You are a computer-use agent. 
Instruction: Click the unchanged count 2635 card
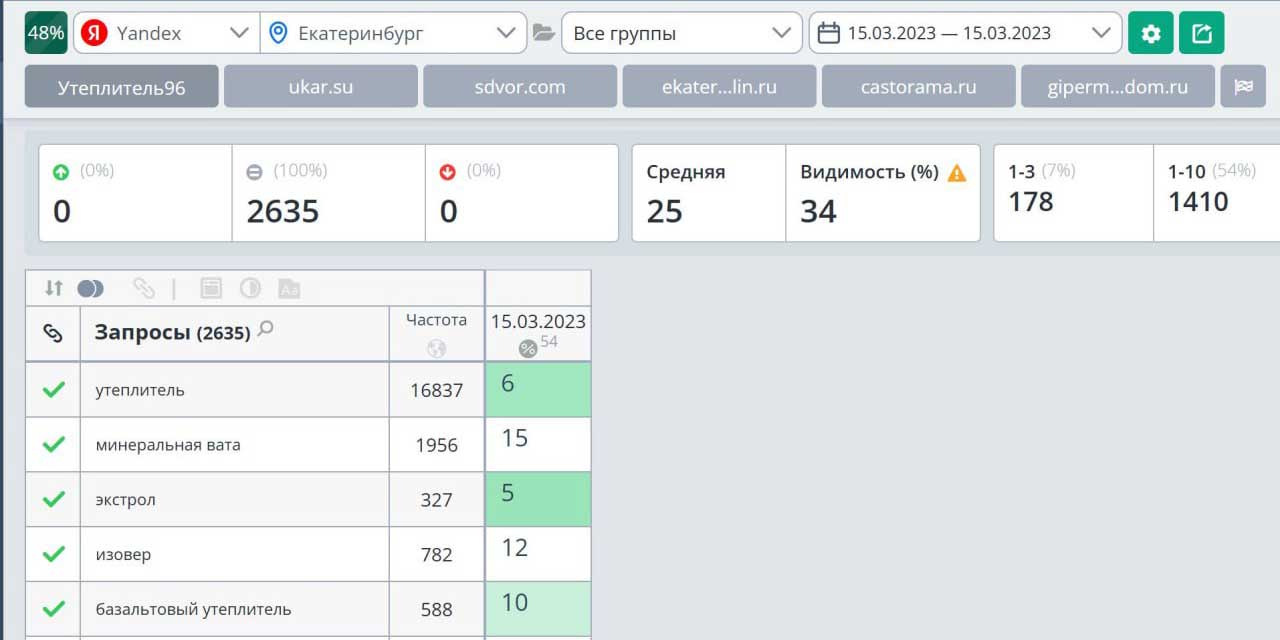click(x=329, y=193)
